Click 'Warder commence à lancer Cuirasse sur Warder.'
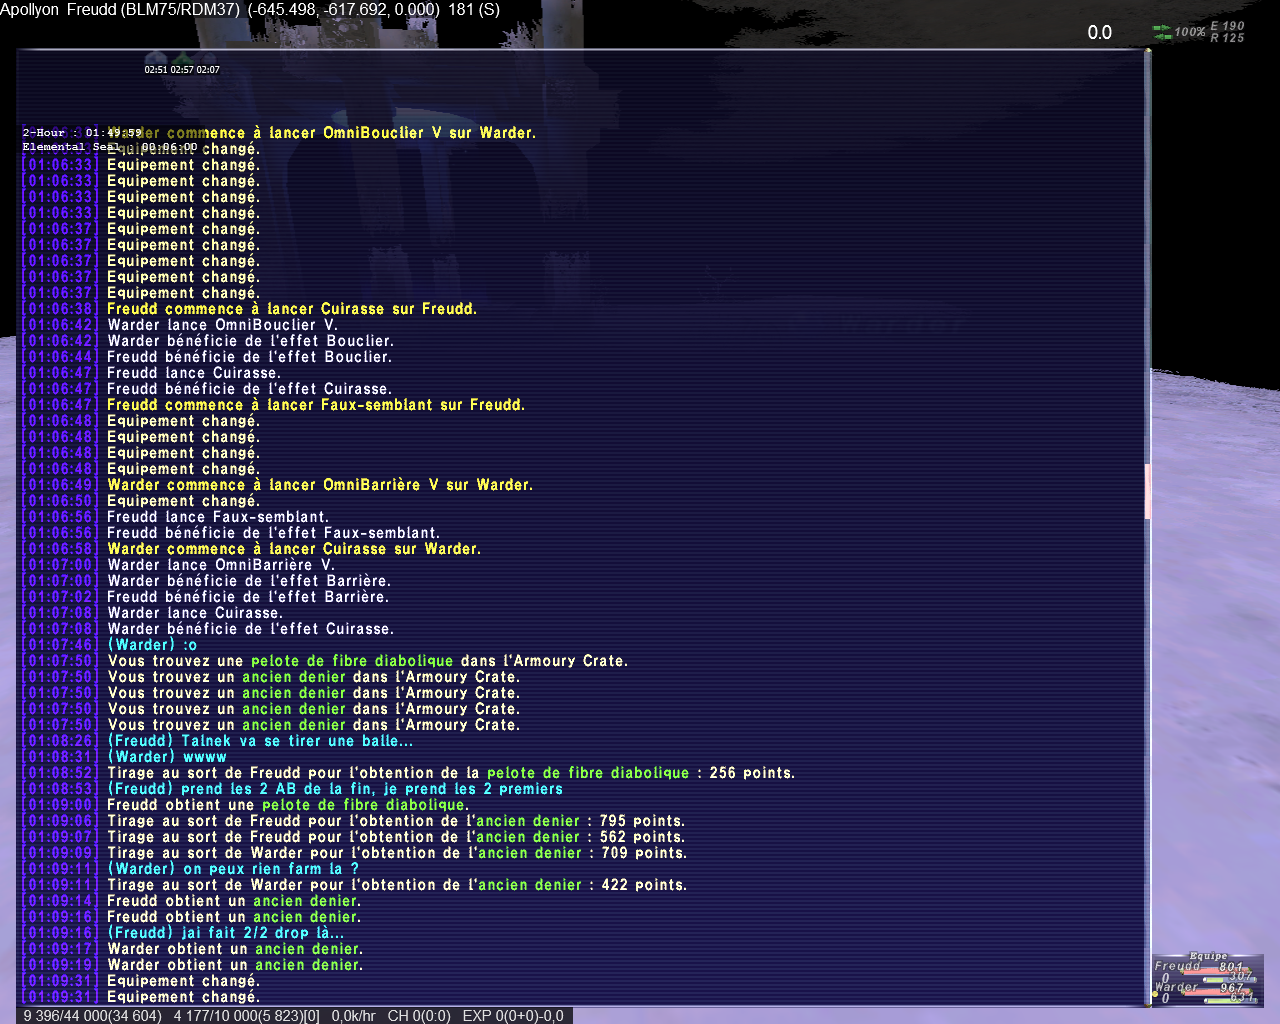 [294, 549]
